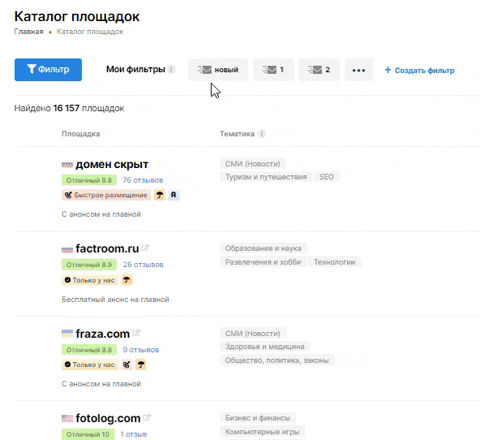Select saved filter number 1

click(273, 70)
